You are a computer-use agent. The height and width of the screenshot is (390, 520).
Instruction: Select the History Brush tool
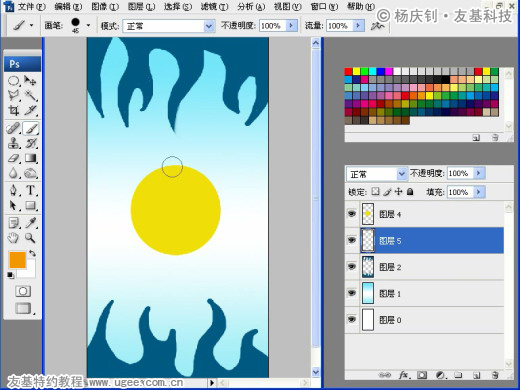30,143
